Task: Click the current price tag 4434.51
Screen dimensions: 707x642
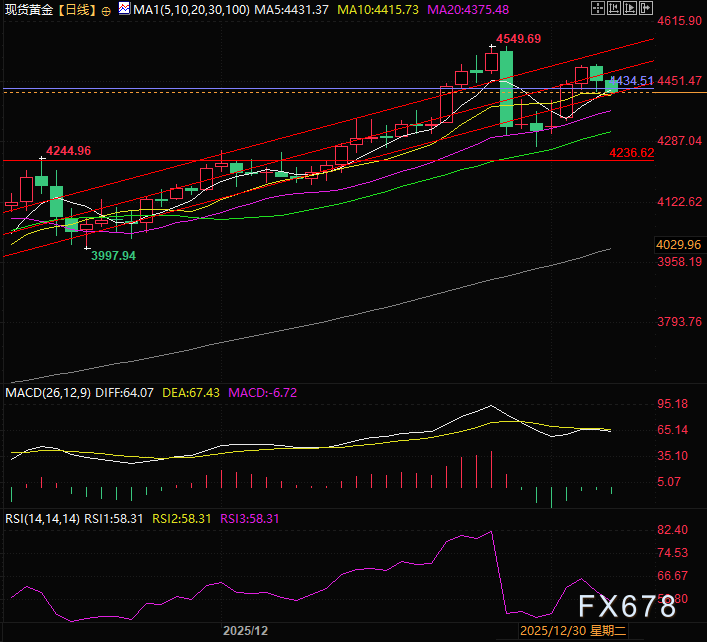Action: [x=632, y=80]
